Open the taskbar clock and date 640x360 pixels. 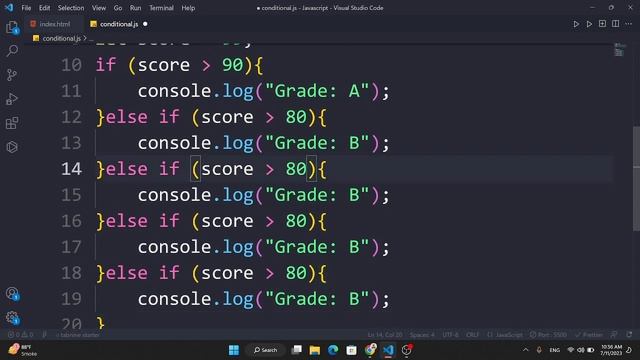tap(611, 350)
